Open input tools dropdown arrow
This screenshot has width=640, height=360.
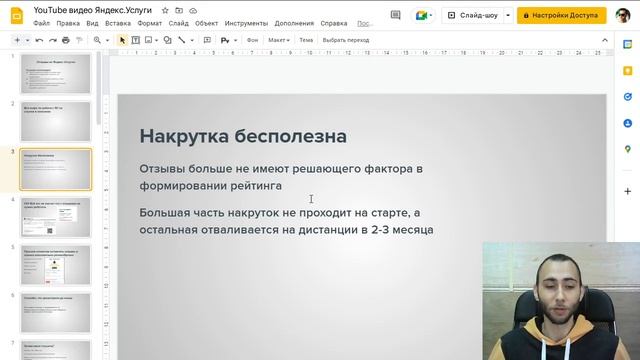pyautogui.click(x=235, y=40)
